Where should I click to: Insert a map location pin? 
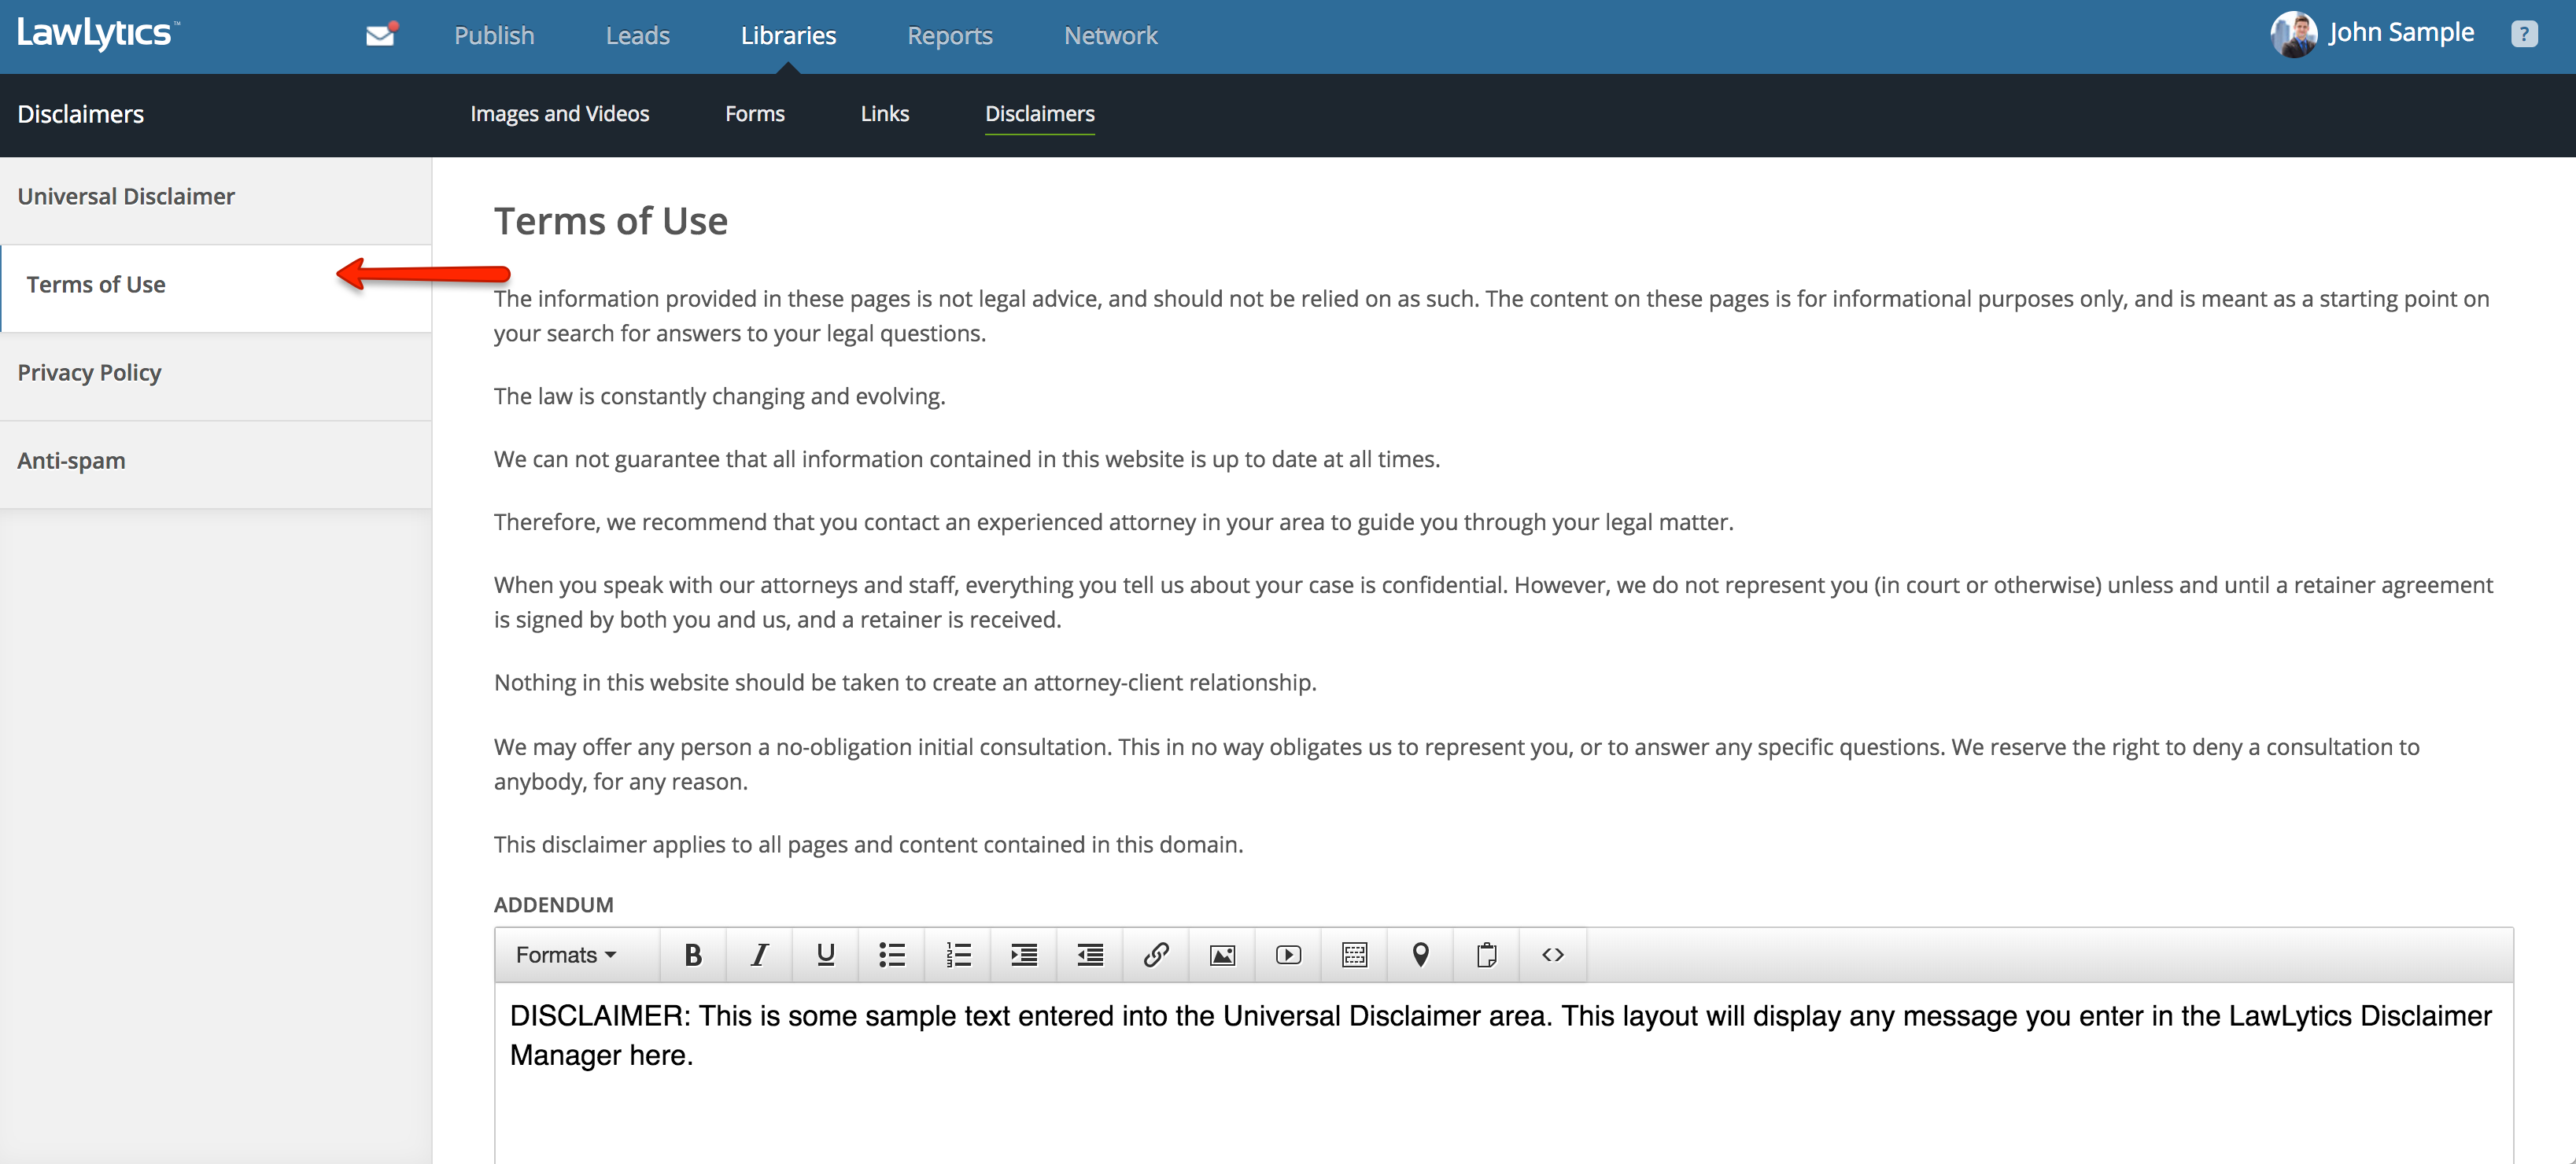1420,955
